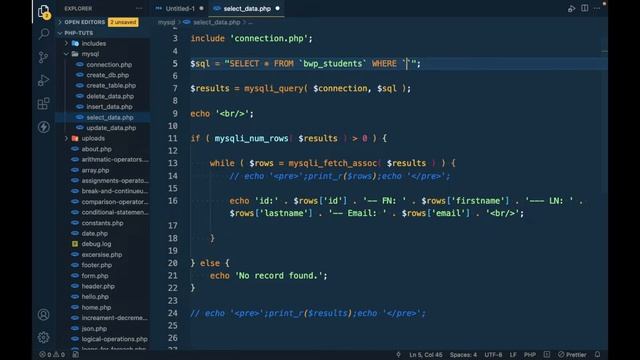Open json.php file
The width and height of the screenshot is (640, 360).
(94, 328)
